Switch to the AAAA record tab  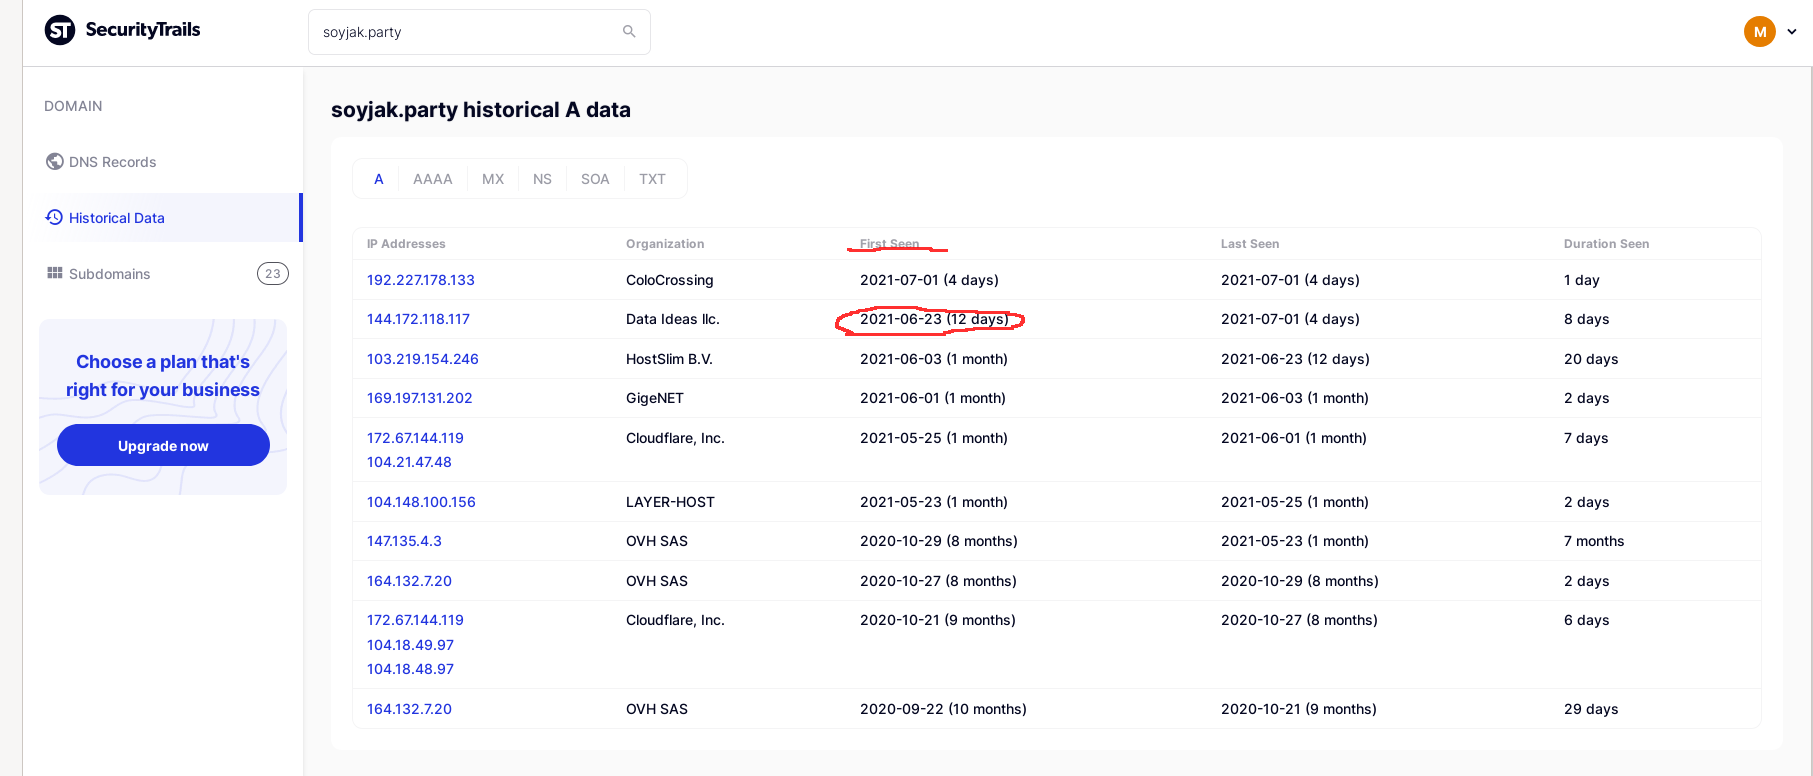(432, 179)
